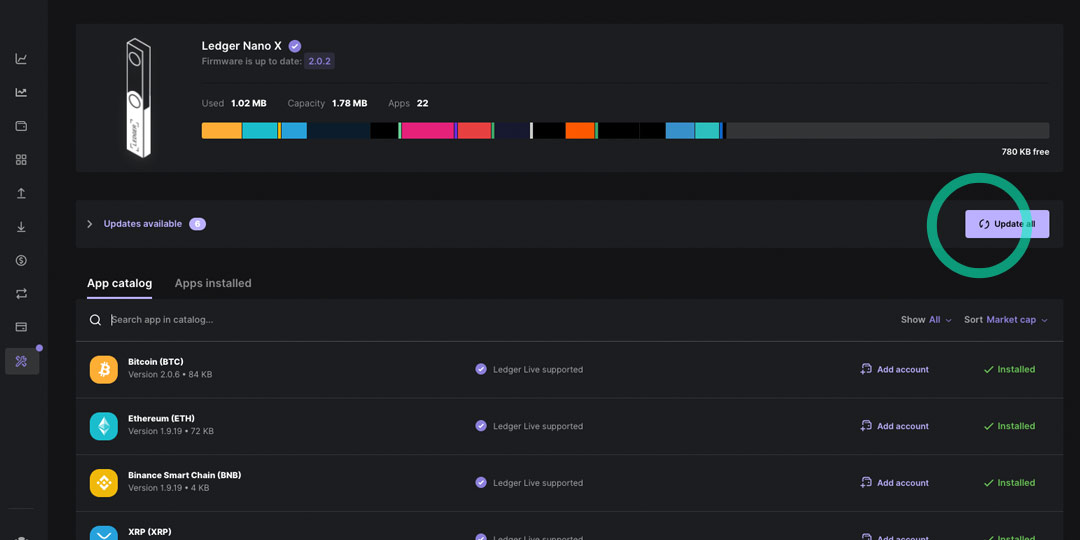Click the Installed status for Binance Smart Chain
The image size is (1080, 540).
pyautogui.click(x=1010, y=483)
